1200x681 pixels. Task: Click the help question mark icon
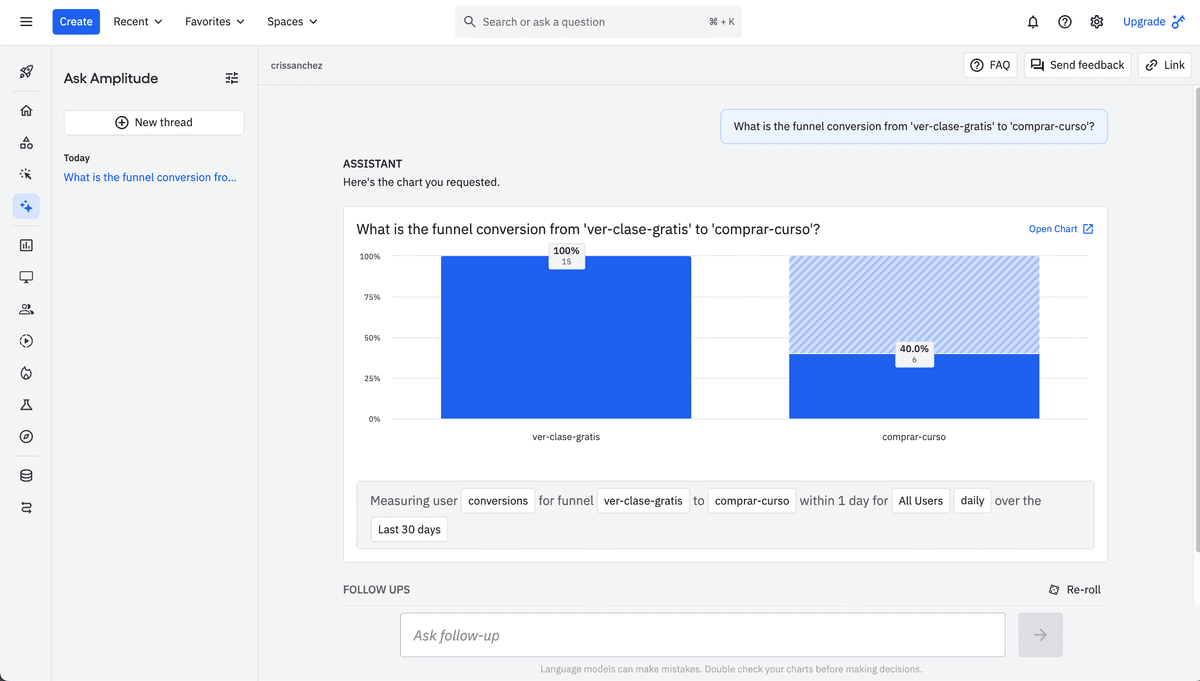(1065, 22)
